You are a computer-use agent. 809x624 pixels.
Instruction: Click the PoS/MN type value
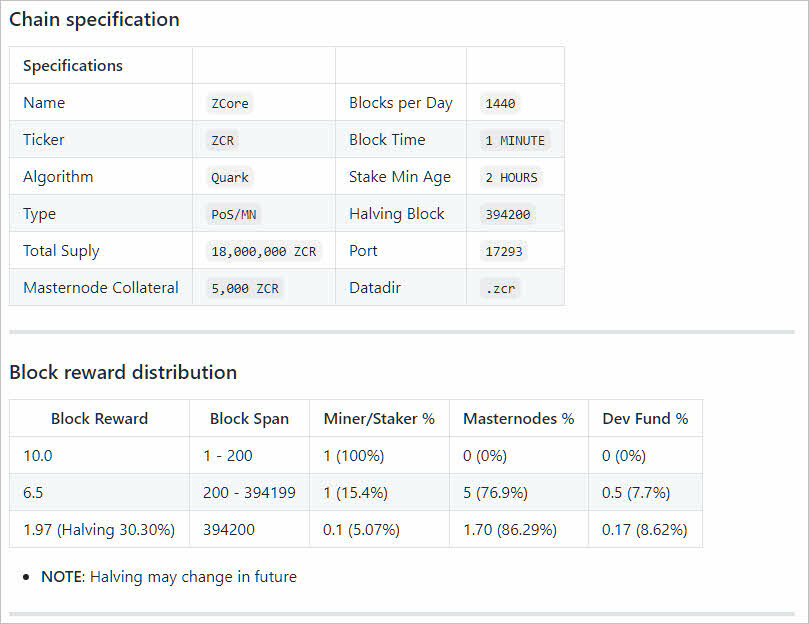pyautogui.click(x=232, y=214)
